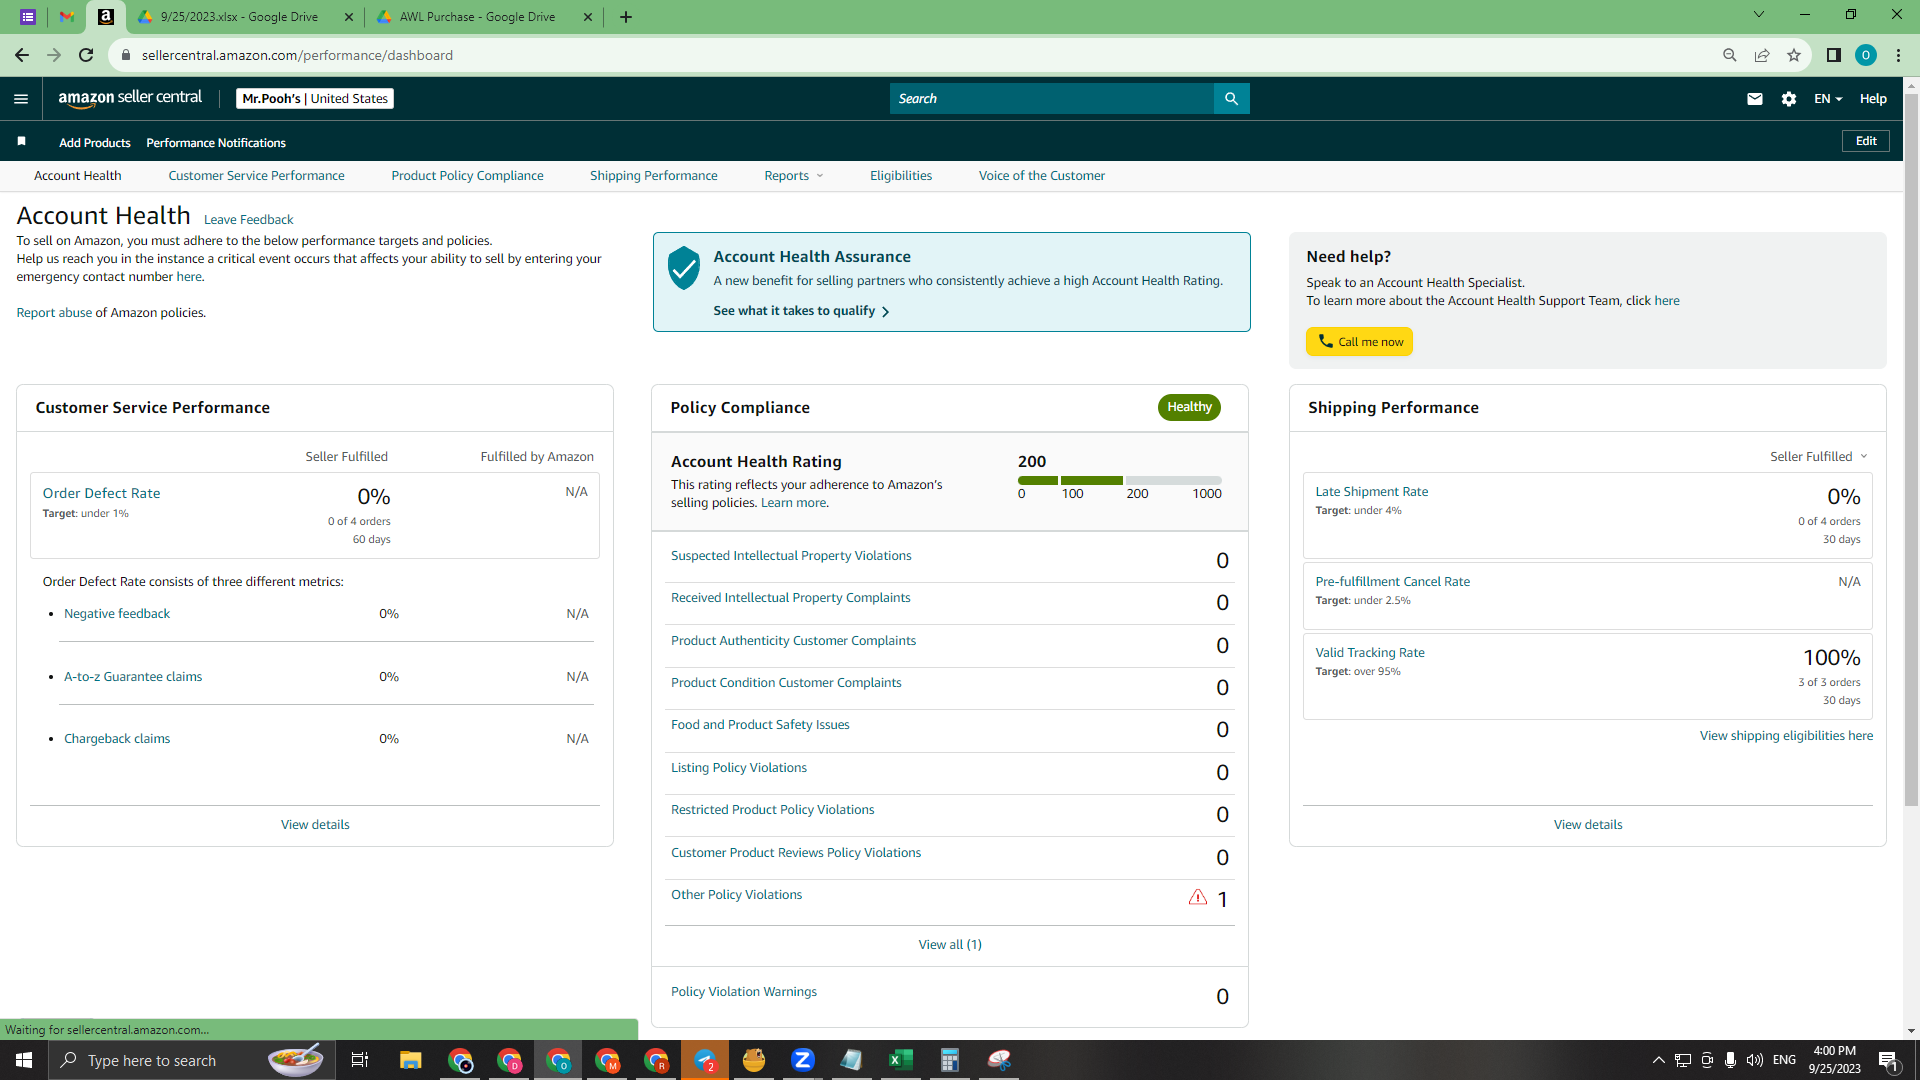Open the Windows Start menu

[24, 1060]
